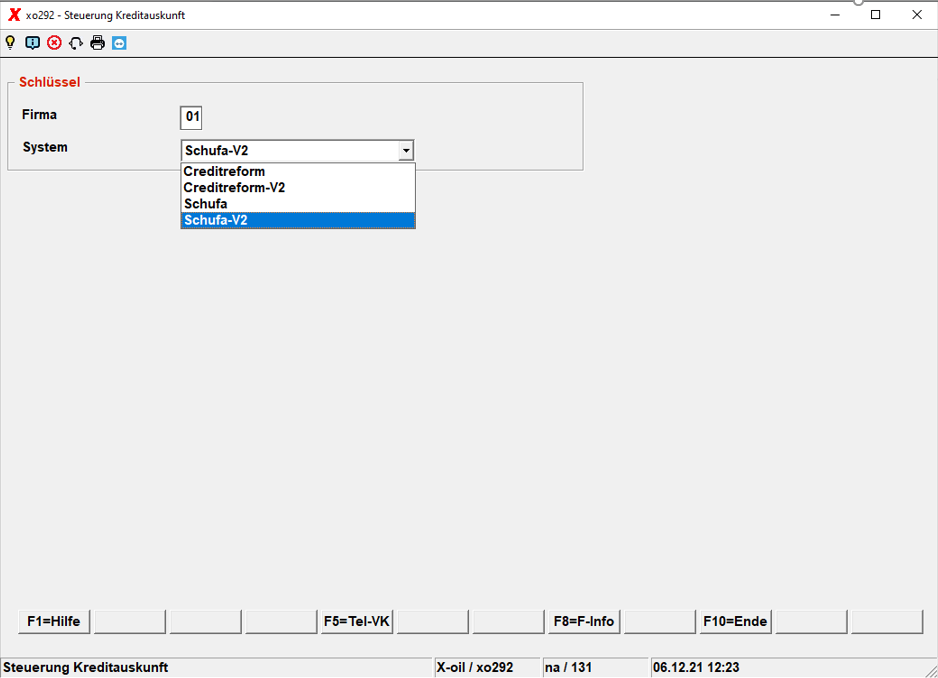Click the F8=F-Info button
The width and height of the screenshot is (938, 678).
coord(584,621)
